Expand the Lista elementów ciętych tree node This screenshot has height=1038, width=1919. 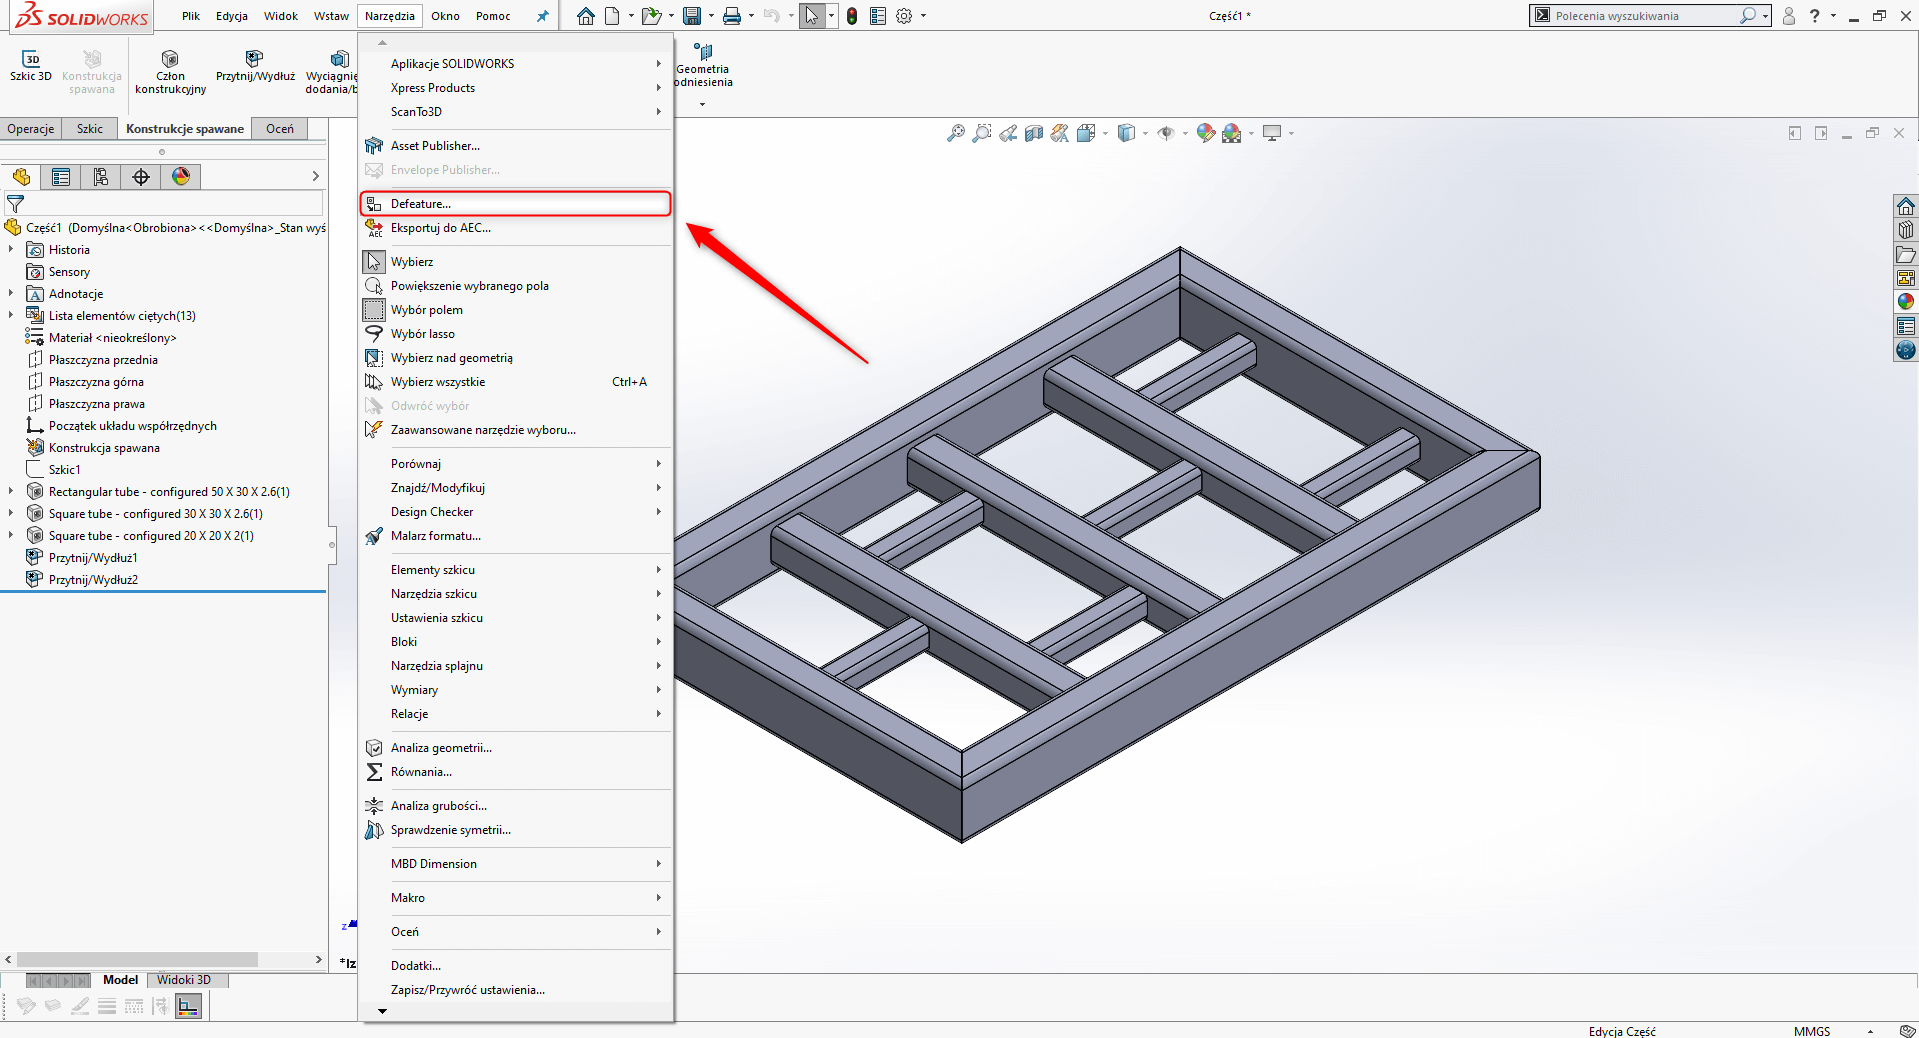pyautogui.click(x=11, y=315)
